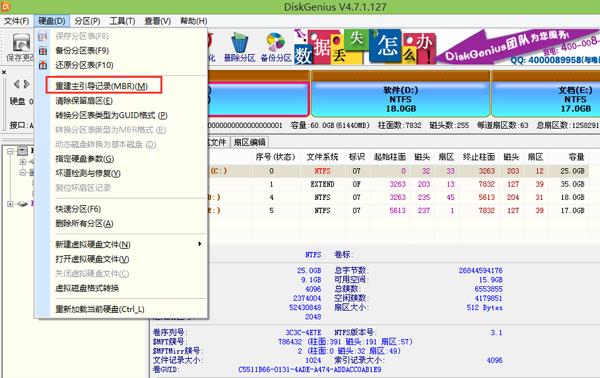Click the 终止柱面 column header
The height and width of the screenshot is (378, 600).
tap(479, 157)
